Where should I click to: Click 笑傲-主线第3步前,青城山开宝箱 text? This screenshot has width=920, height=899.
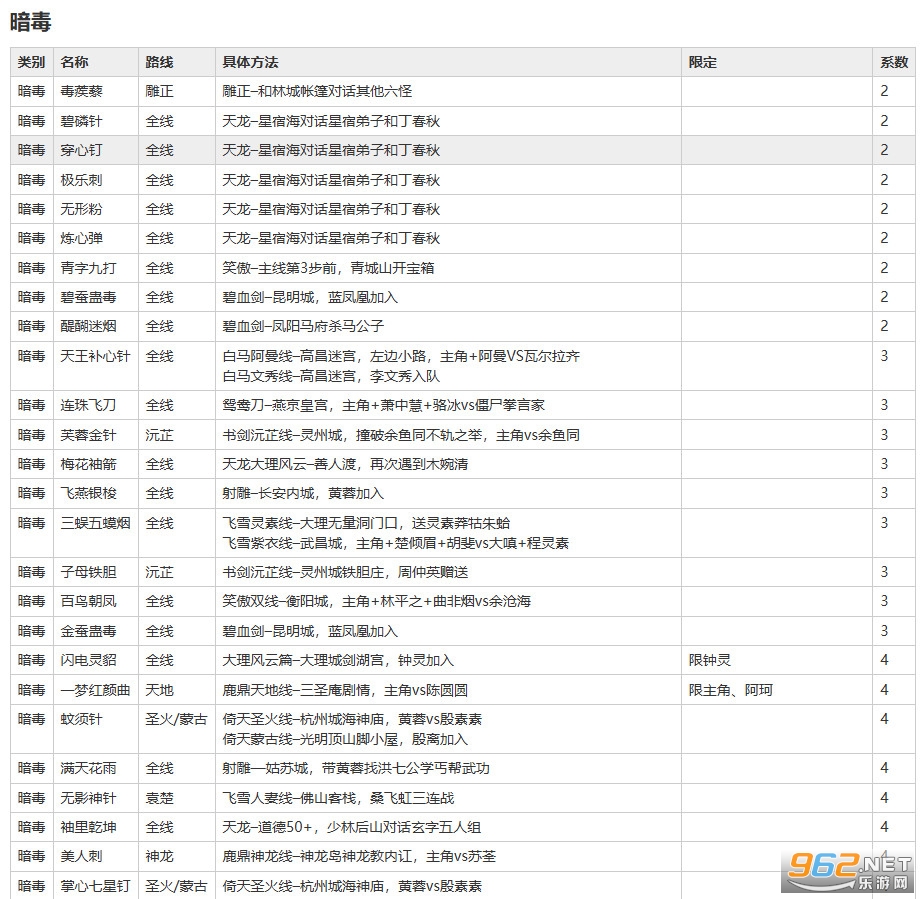pos(328,268)
